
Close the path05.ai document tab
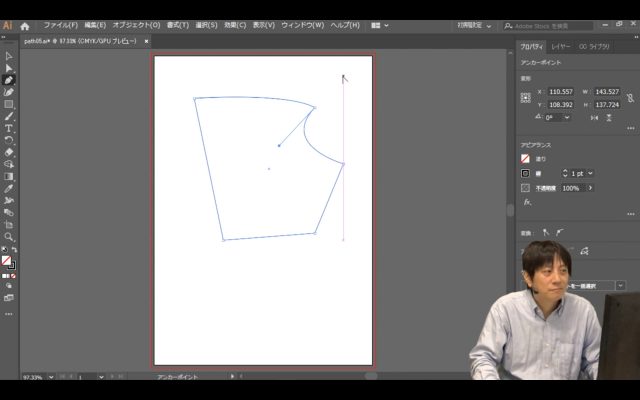pyautogui.click(x=147, y=42)
